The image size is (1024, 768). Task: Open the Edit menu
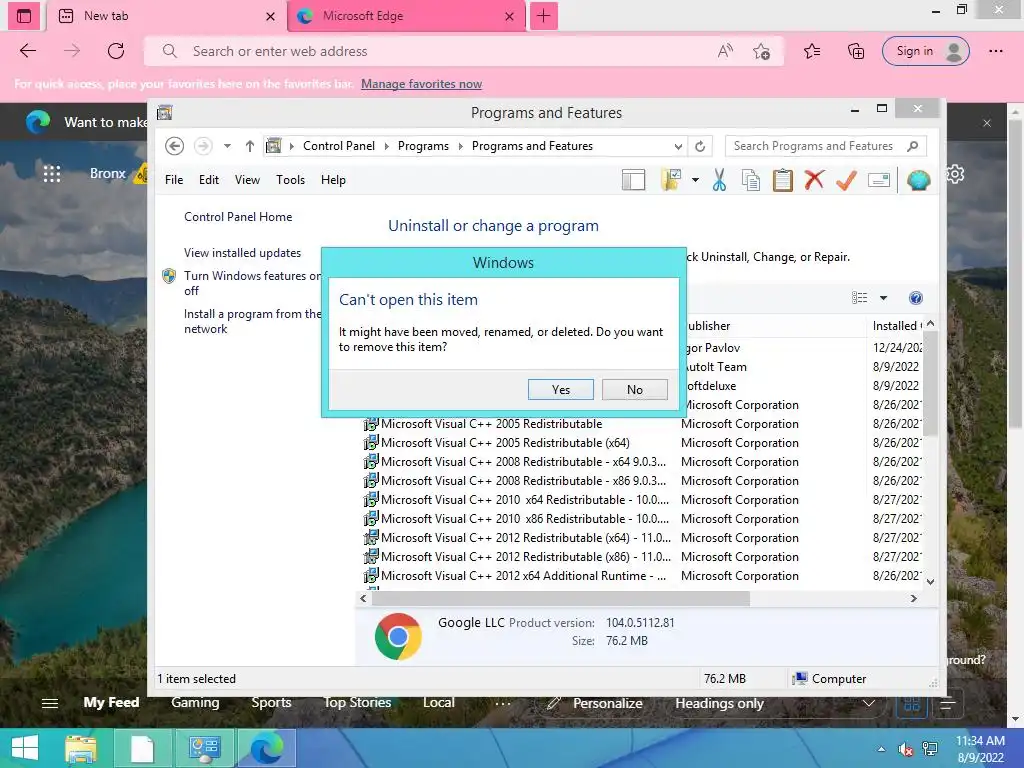(x=209, y=180)
